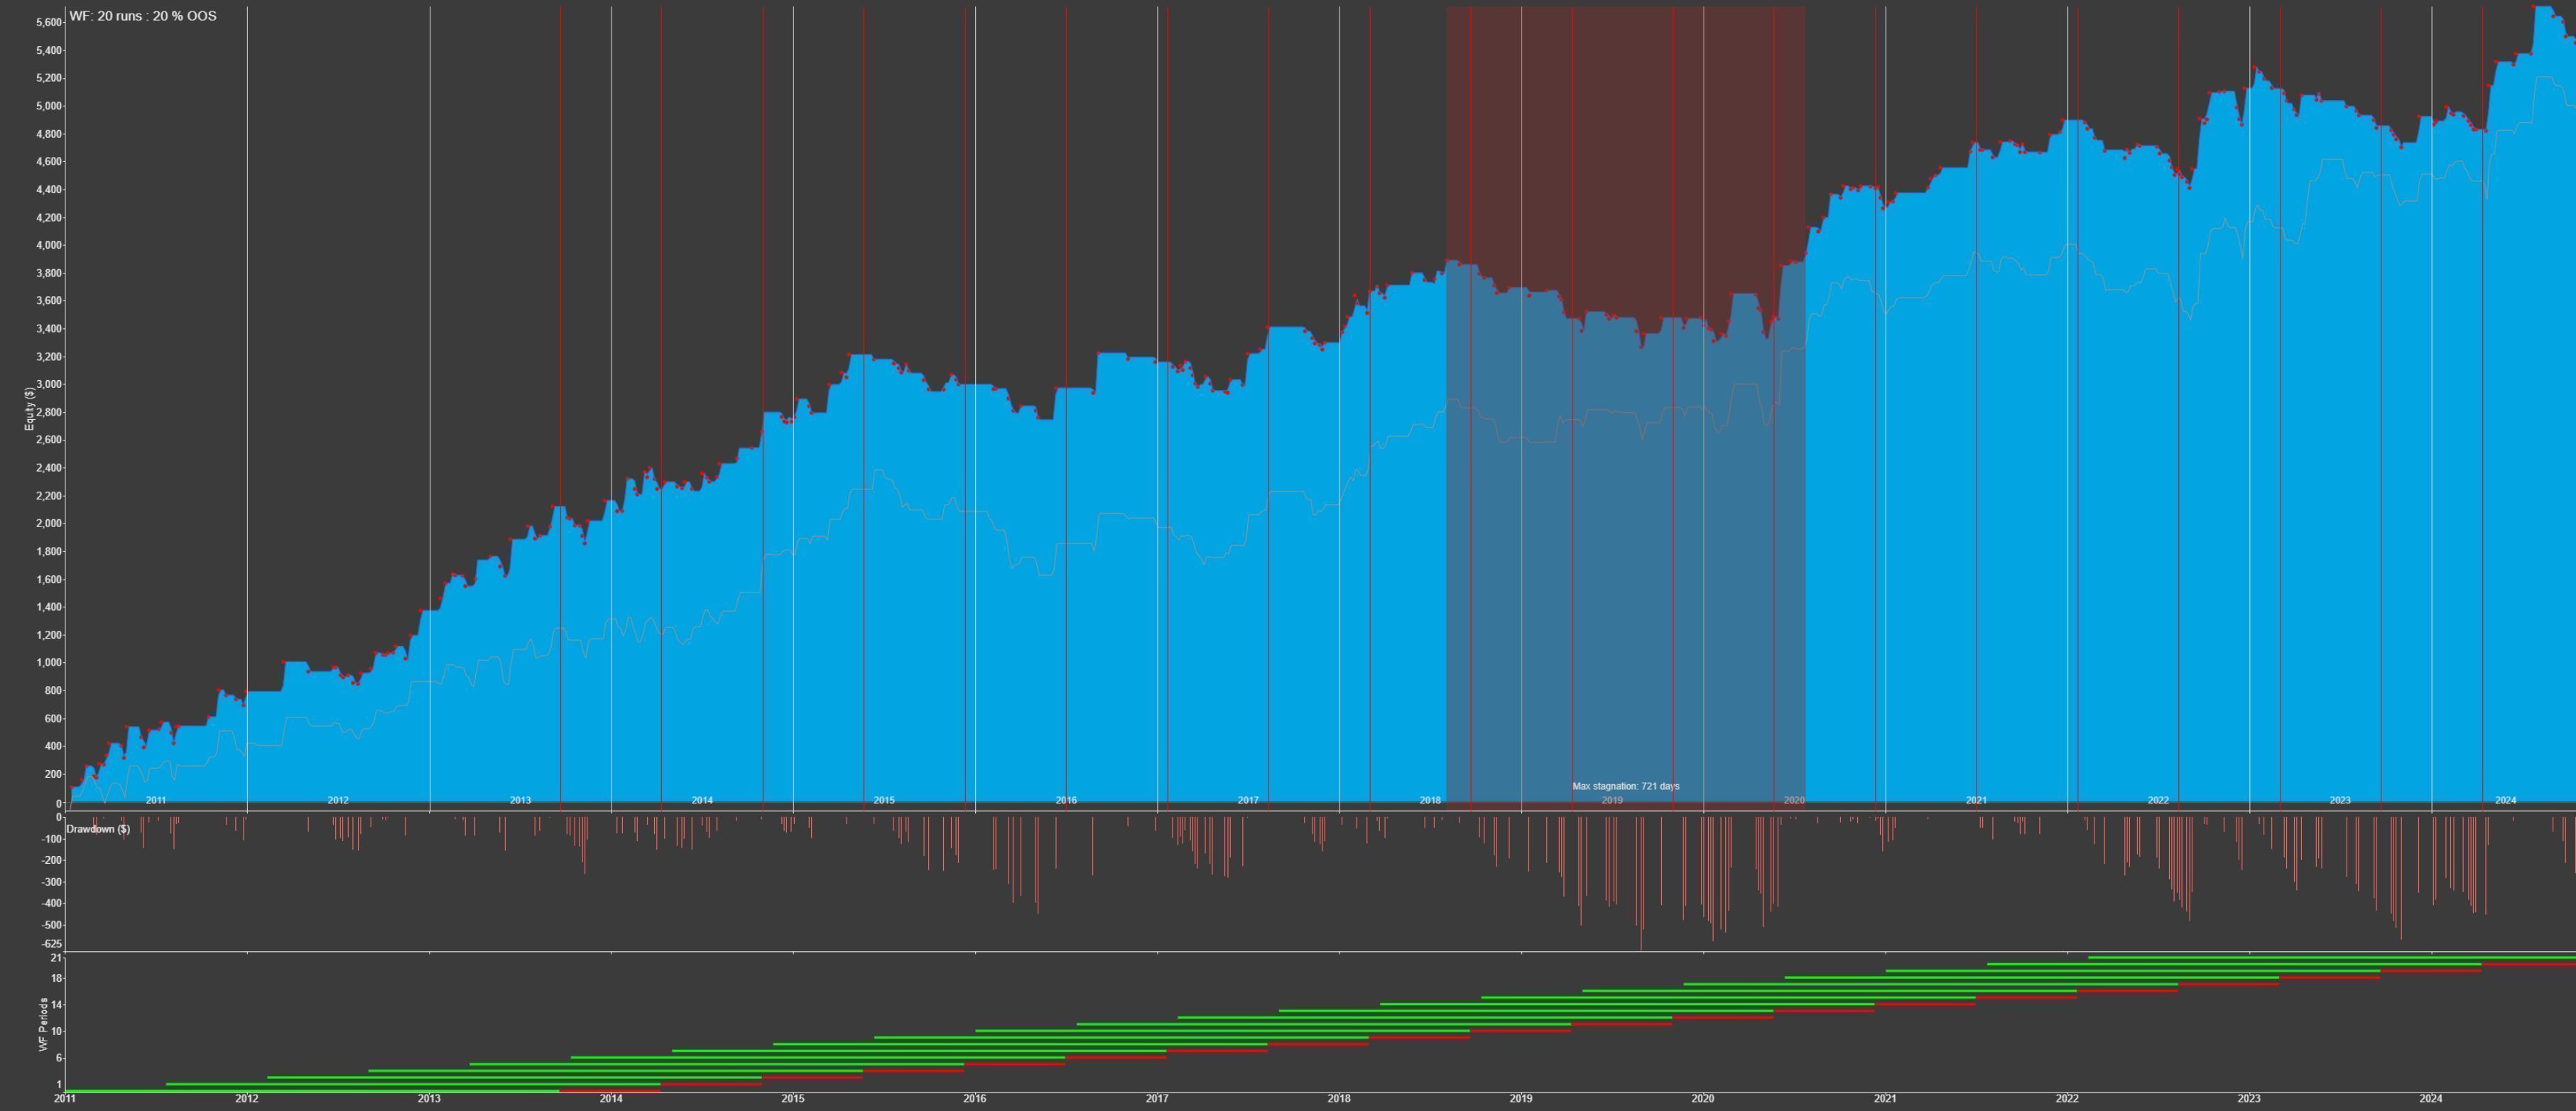Select the 3,000 equity axis tick
The image size is (2576, 1111).
coord(48,384)
